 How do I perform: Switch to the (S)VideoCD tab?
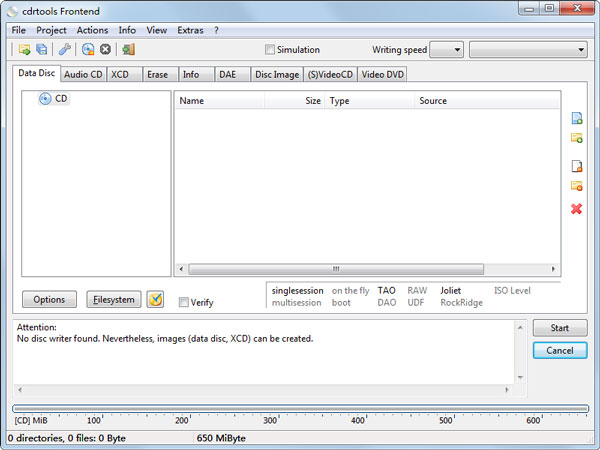point(330,74)
